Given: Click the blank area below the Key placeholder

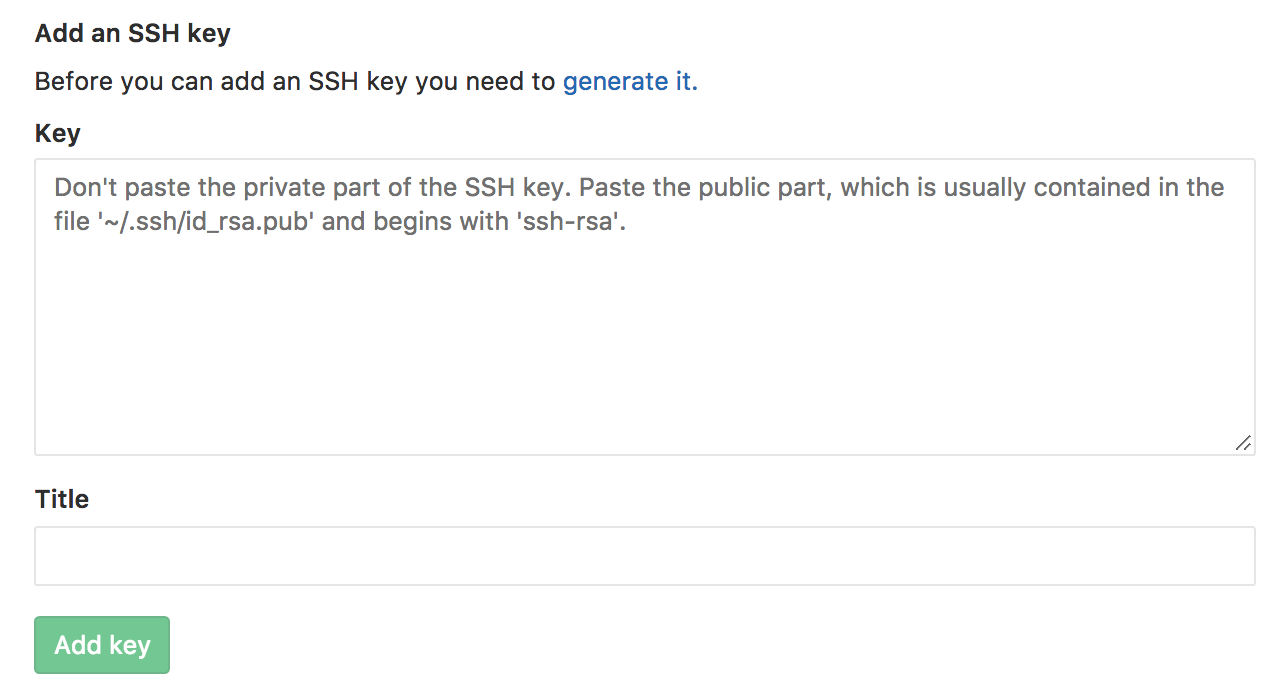Looking at the screenshot, I should pyautogui.click(x=644, y=340).
